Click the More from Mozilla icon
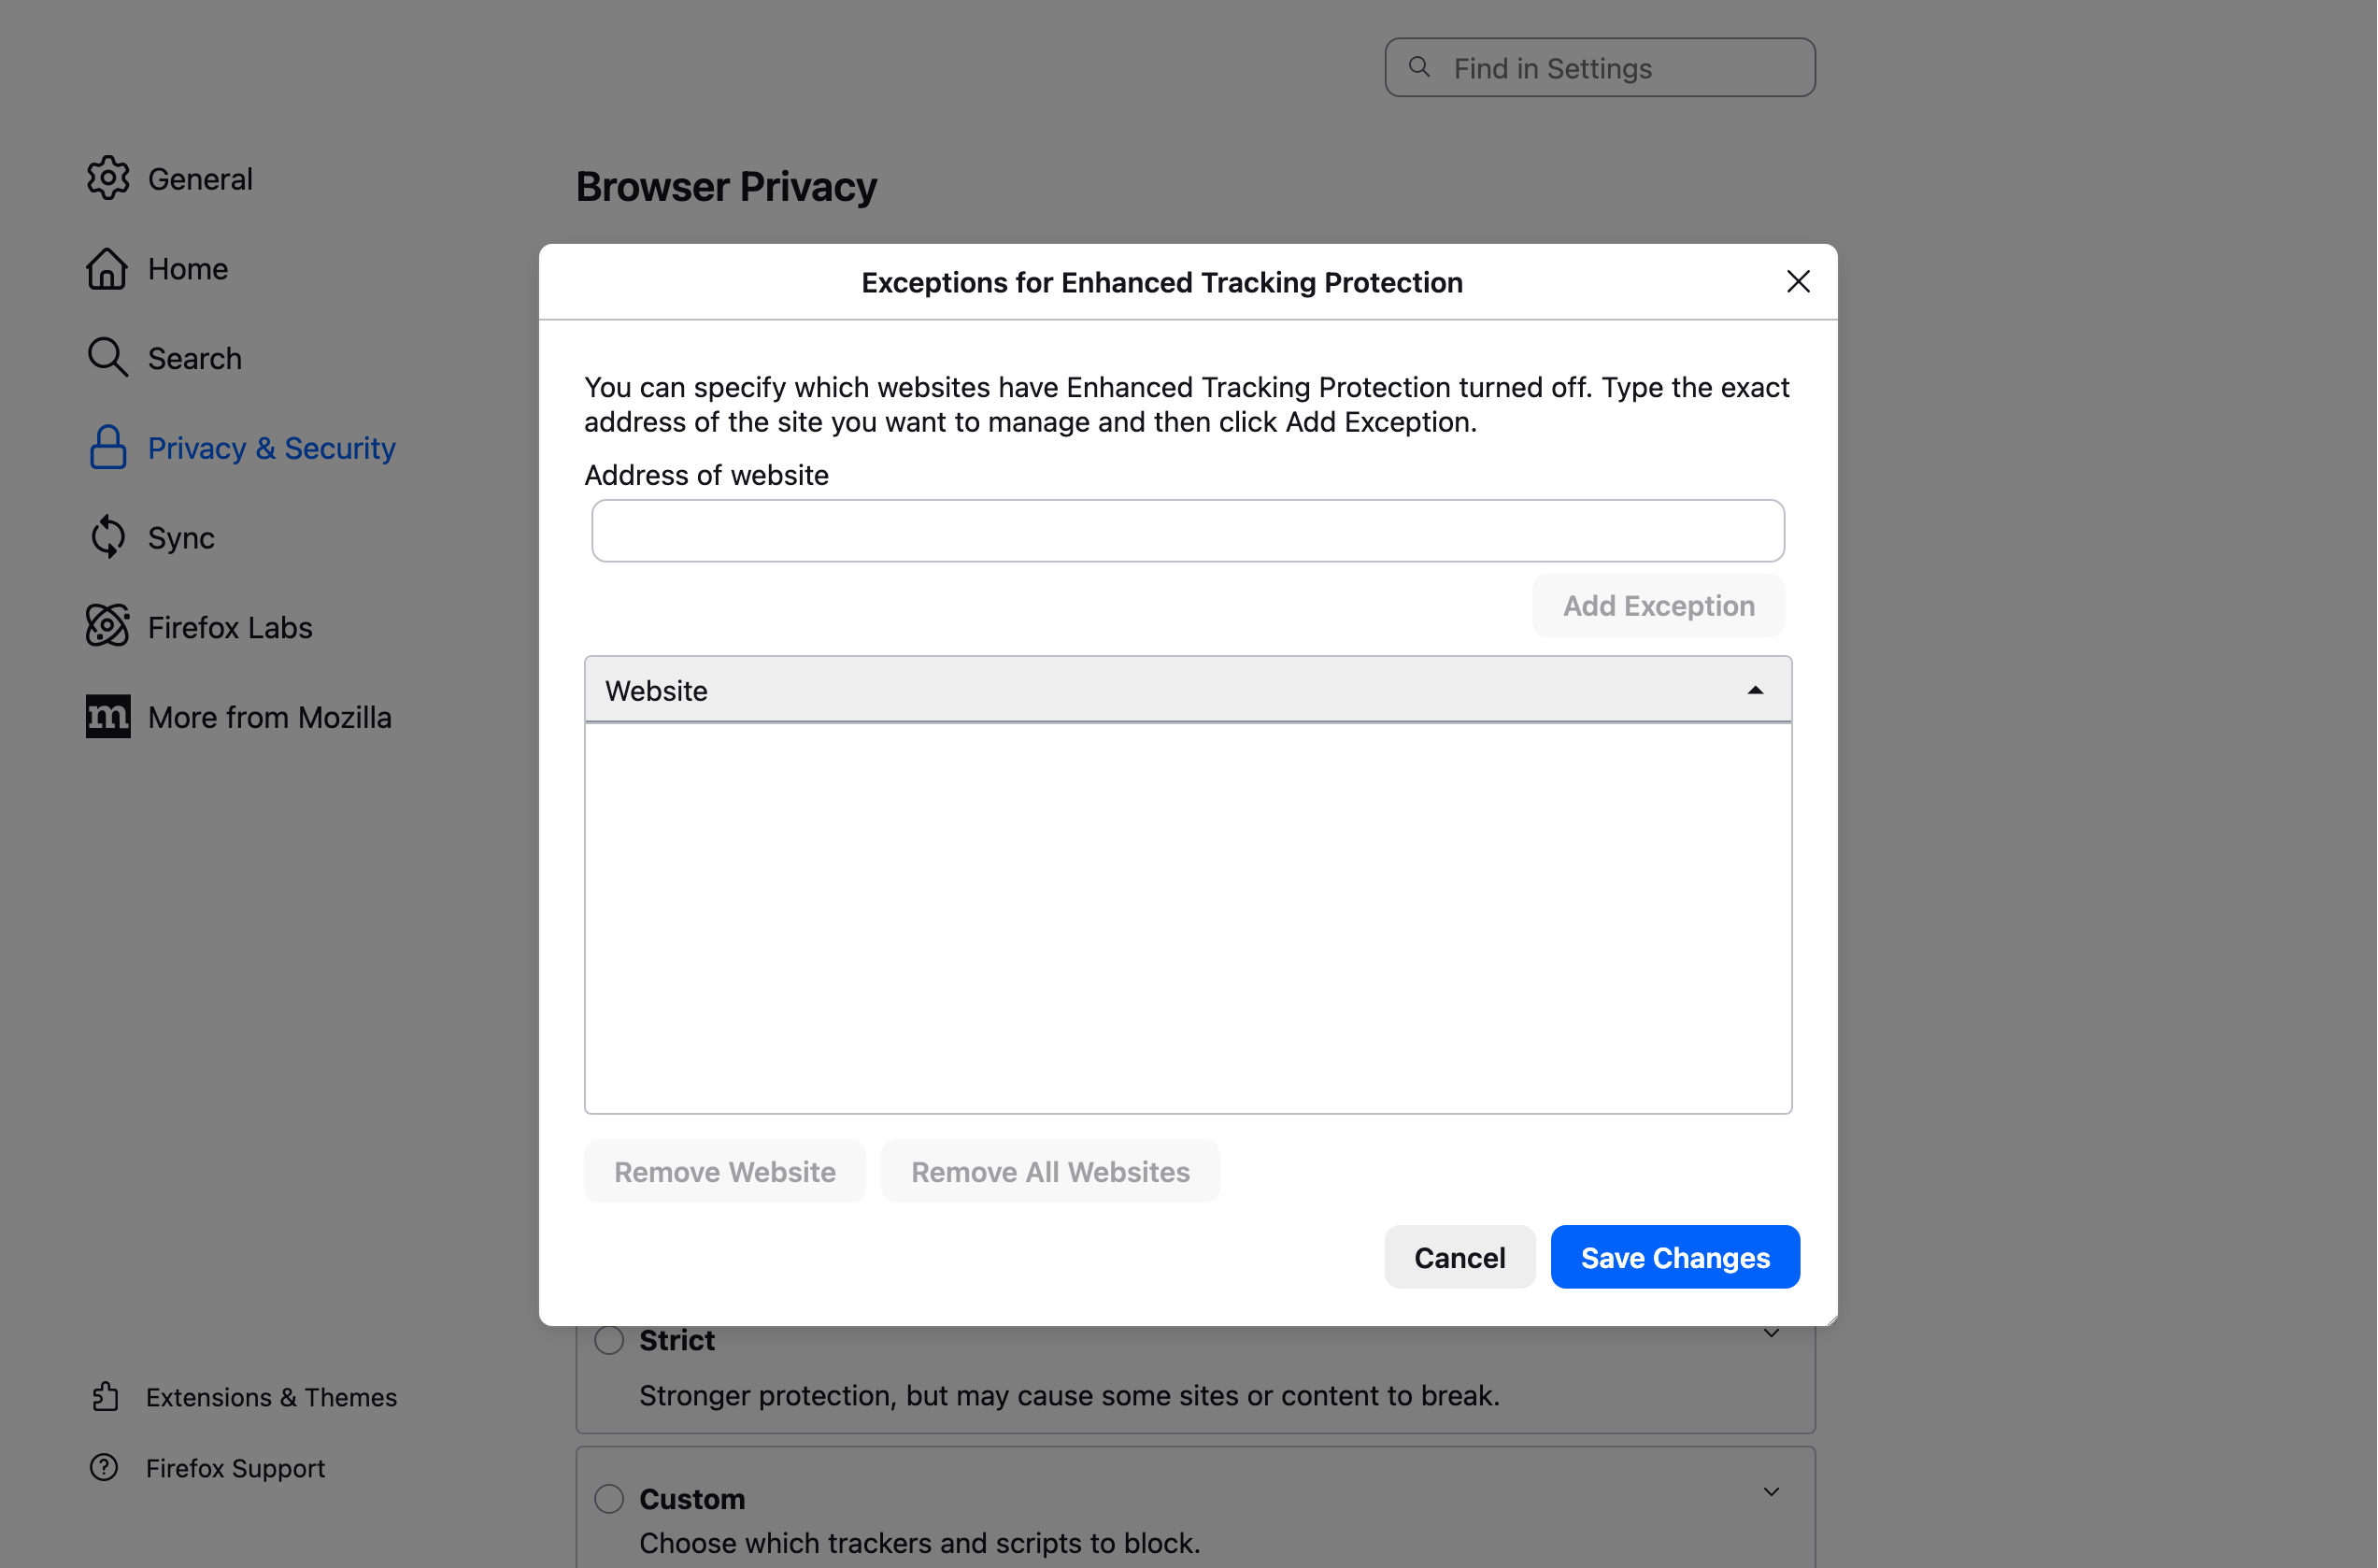The image size is (2378, 1568). coord(109,716)
